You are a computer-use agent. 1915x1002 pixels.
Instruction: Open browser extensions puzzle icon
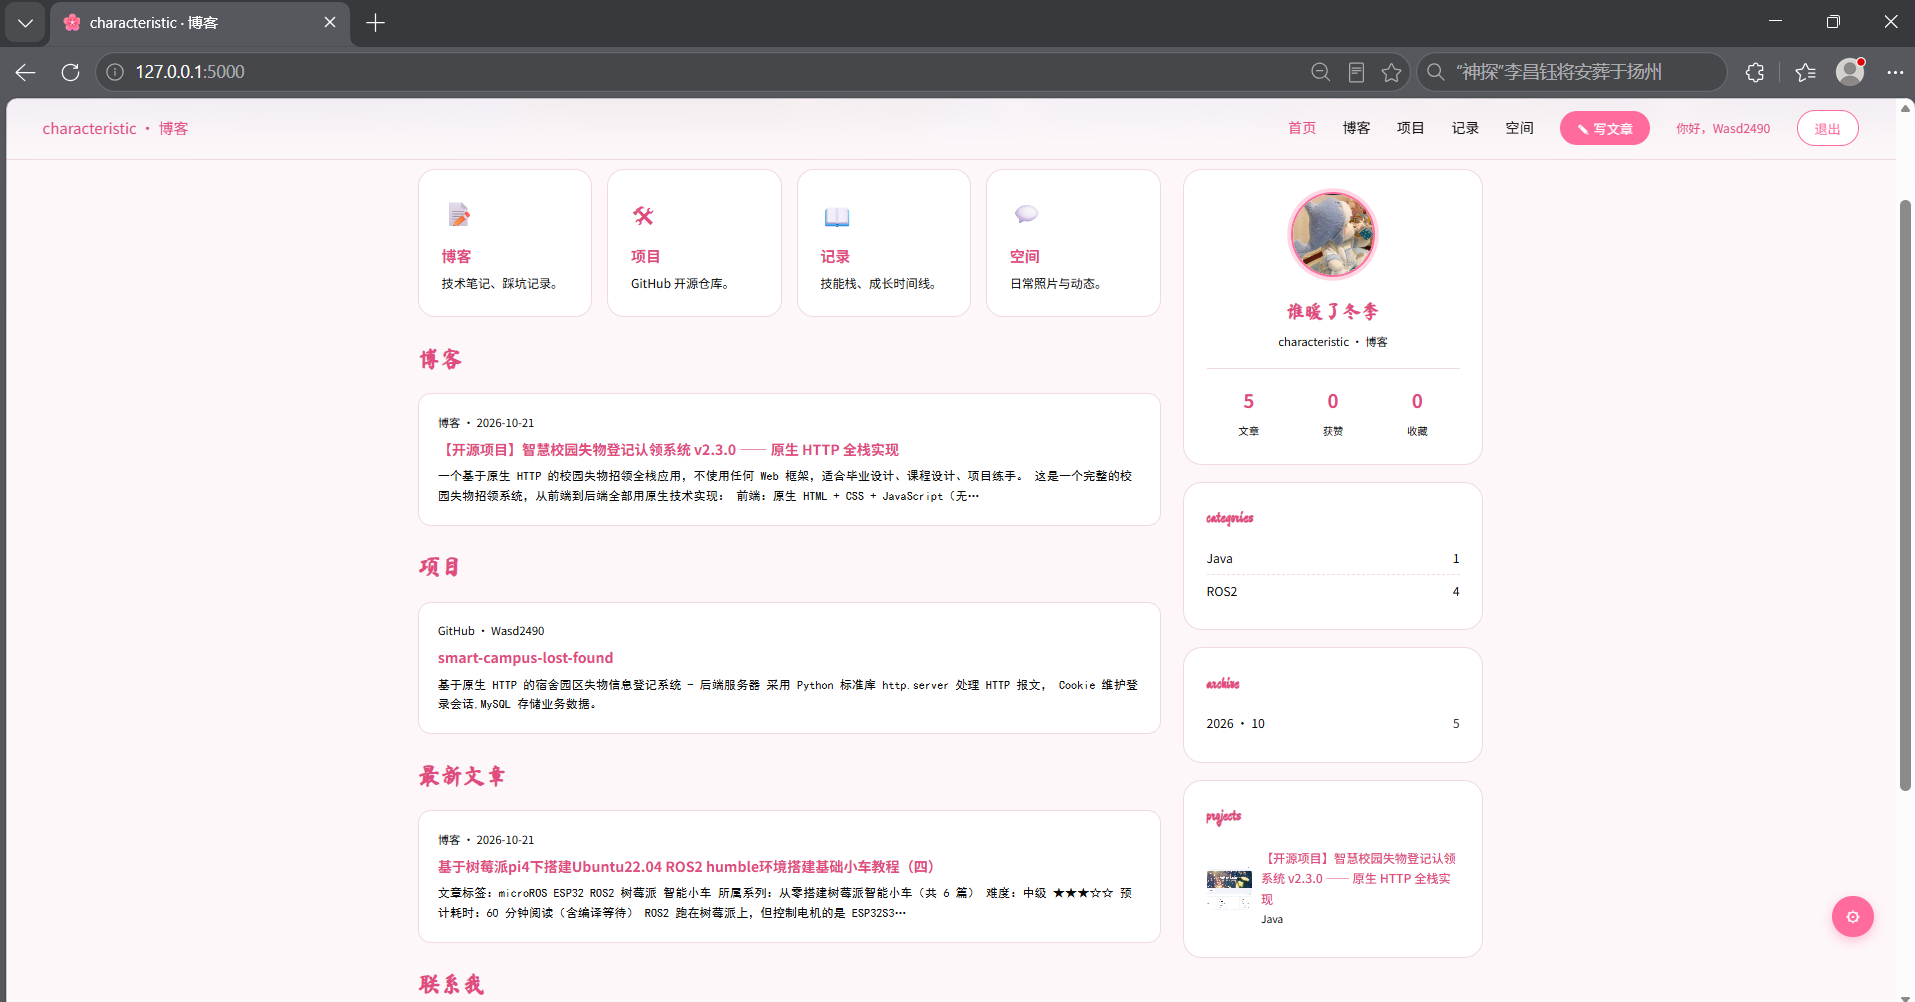pyautogui.click(x=1755, y=72)
